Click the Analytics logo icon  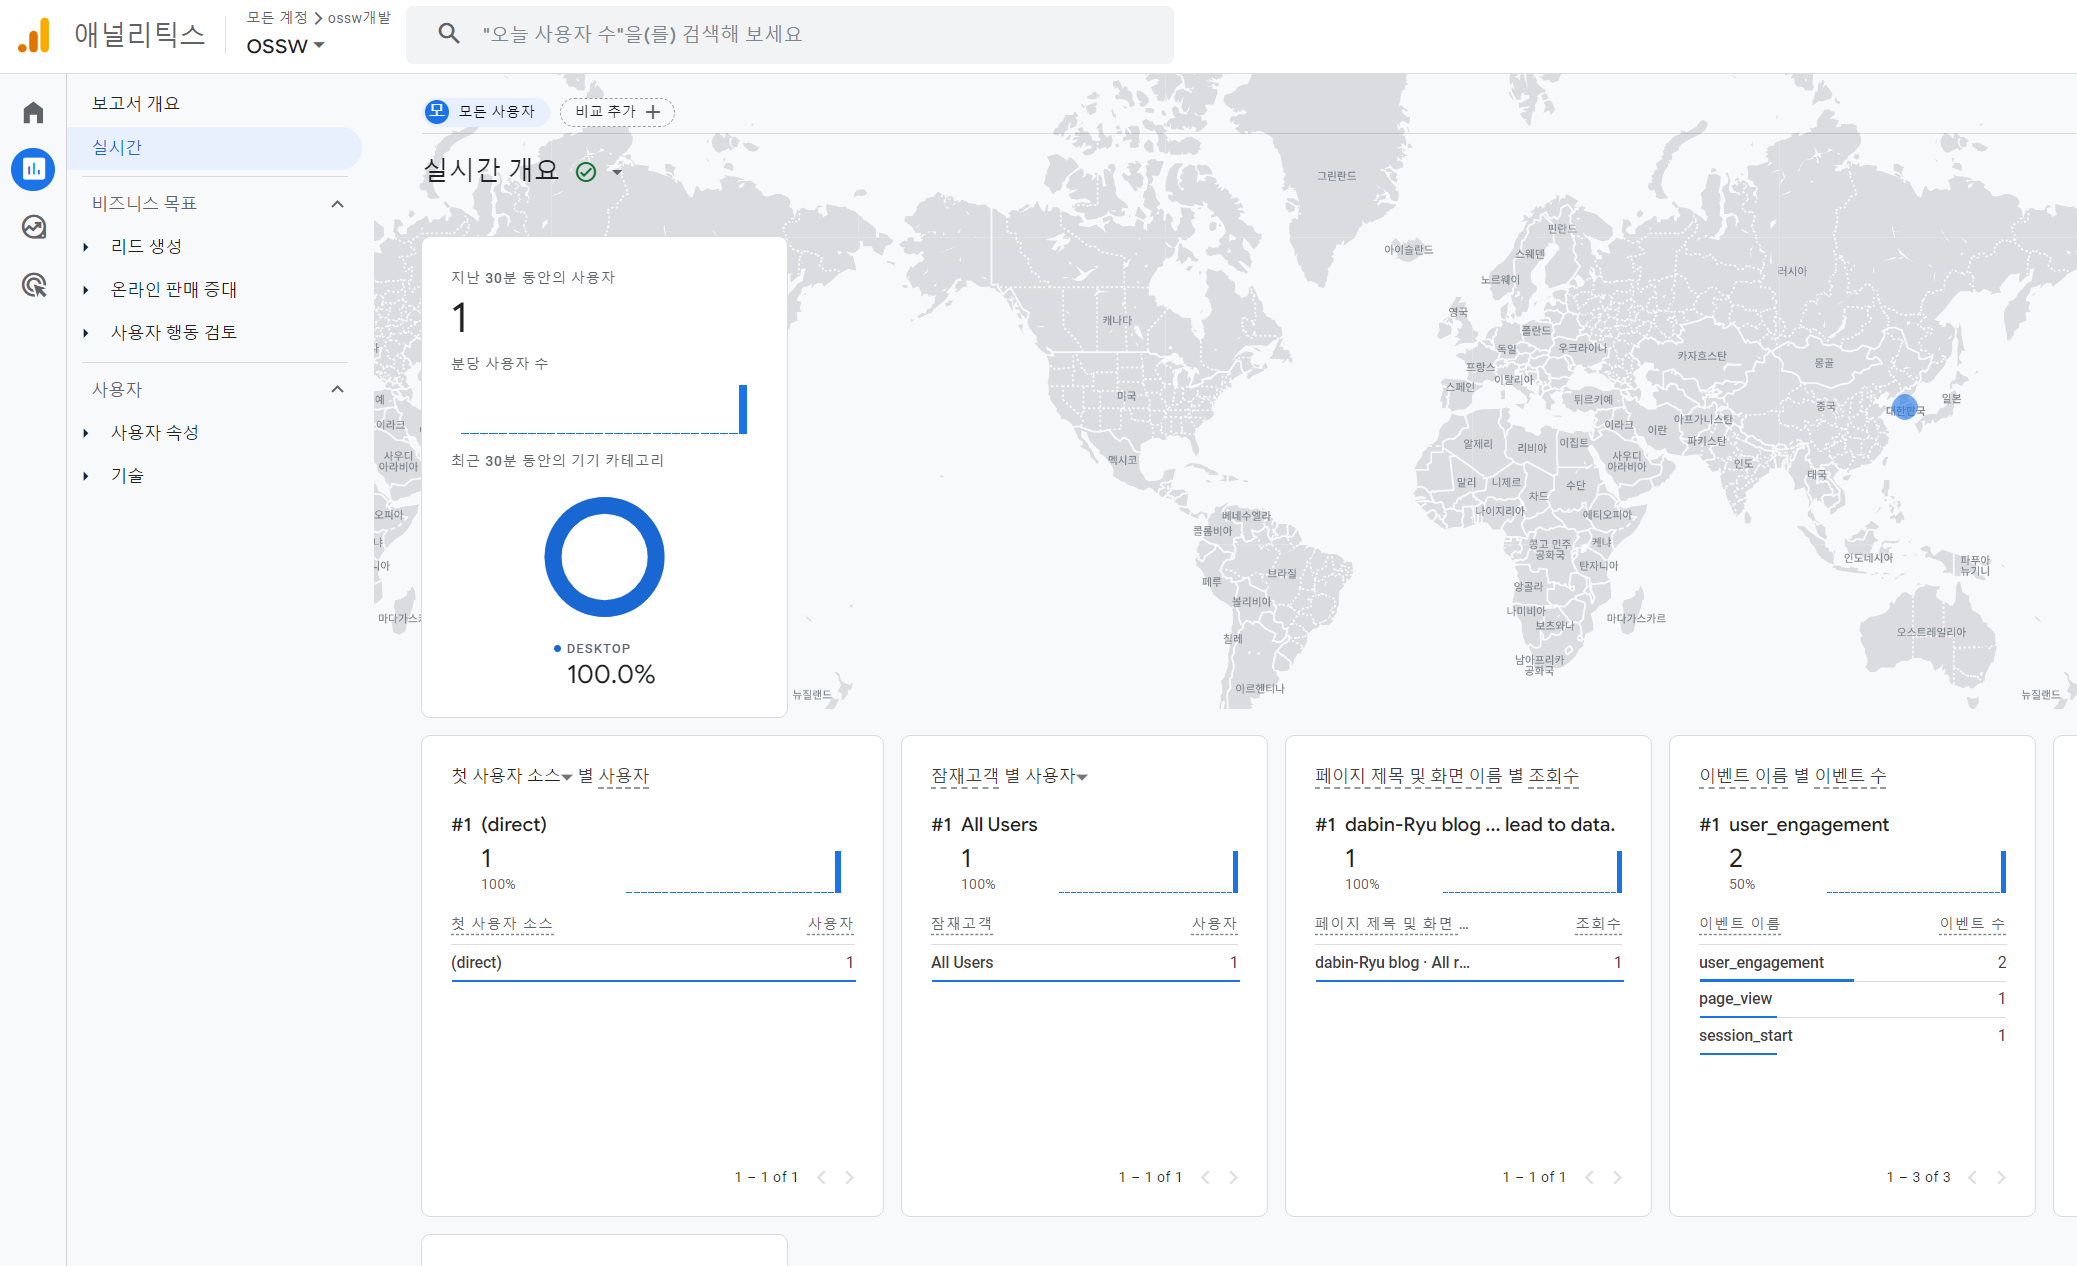coord(34,35)
